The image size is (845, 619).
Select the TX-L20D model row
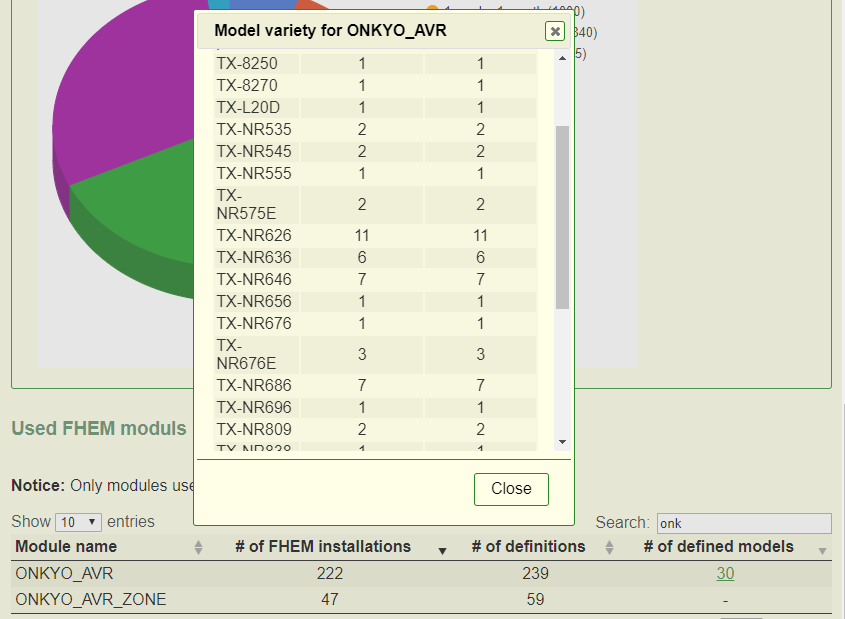(375, 108)
